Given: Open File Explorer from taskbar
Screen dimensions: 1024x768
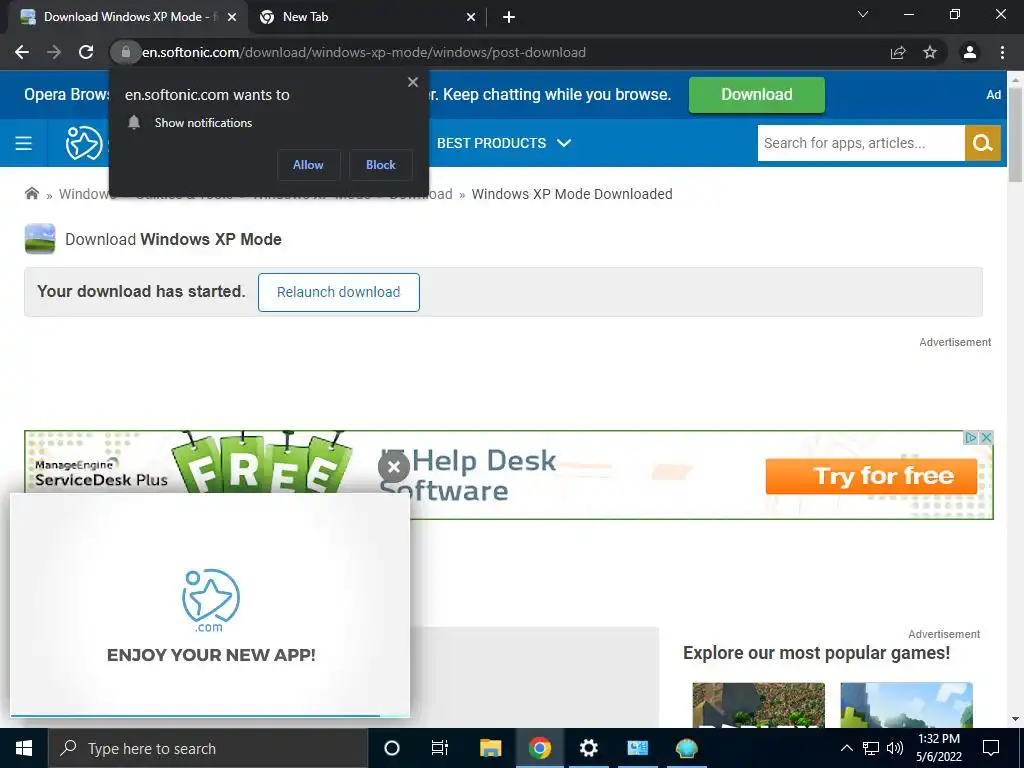Looking at the screenshot, I should click(x=490, y=748).
